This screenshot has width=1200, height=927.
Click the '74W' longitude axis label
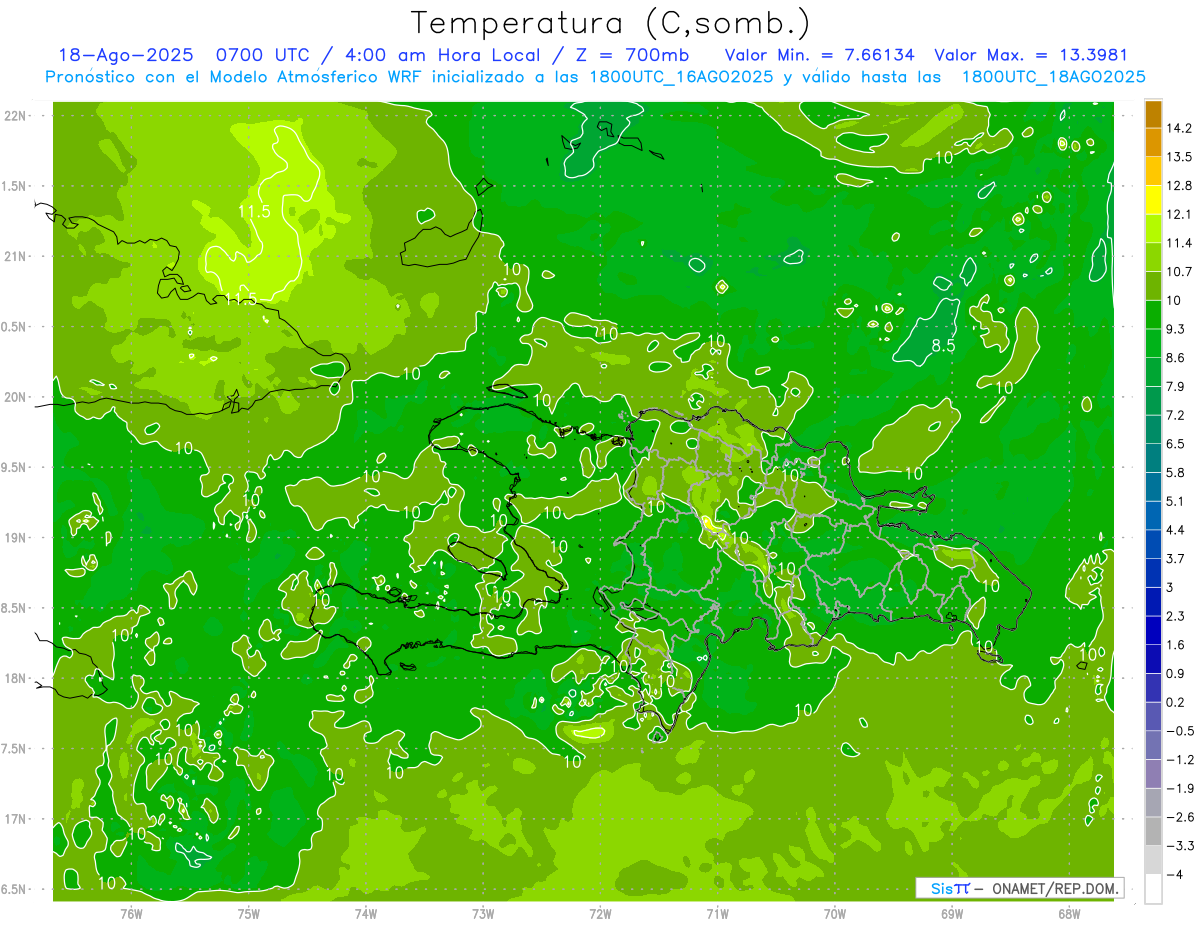(366, 914)
